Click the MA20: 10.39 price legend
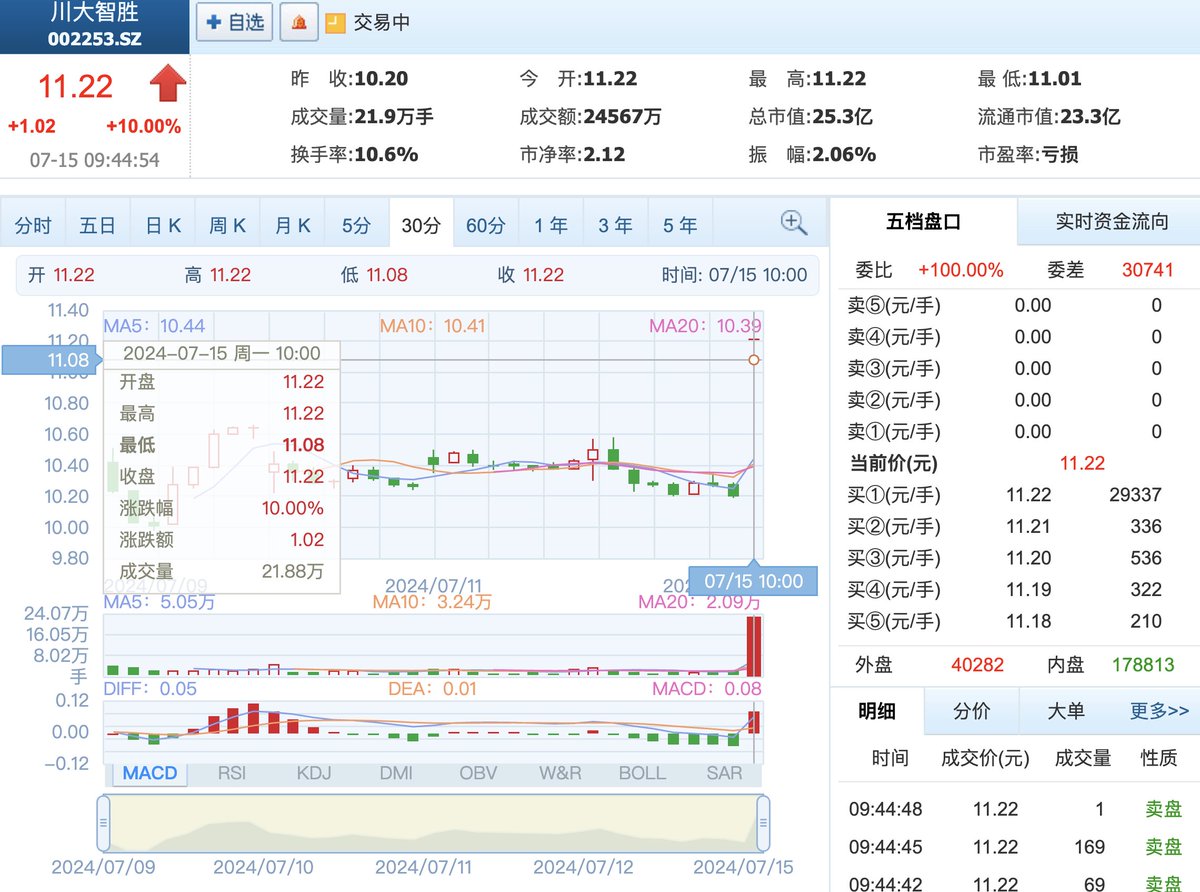Image resolution: width=1200 pixels, height=892 pixels. pos(705,326)
